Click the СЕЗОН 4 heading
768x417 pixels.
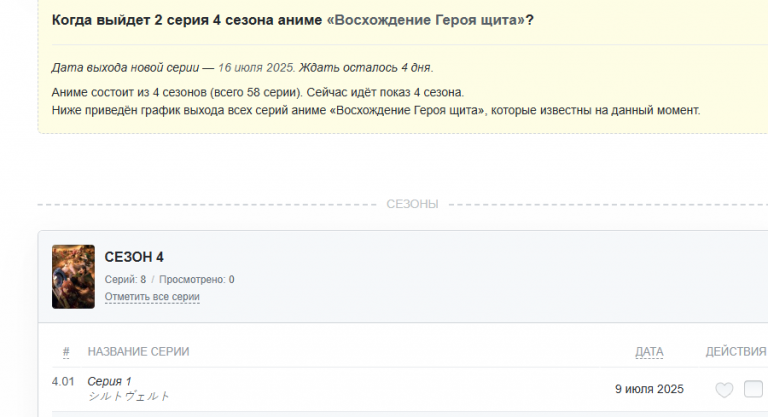click(x=134, y=257)
